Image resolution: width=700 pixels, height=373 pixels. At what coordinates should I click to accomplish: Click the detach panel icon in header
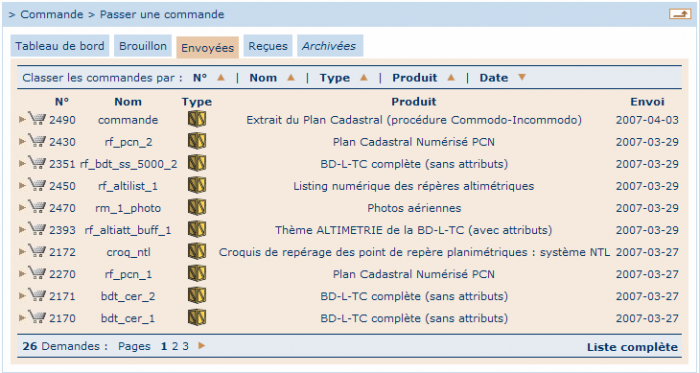(680, 14)
